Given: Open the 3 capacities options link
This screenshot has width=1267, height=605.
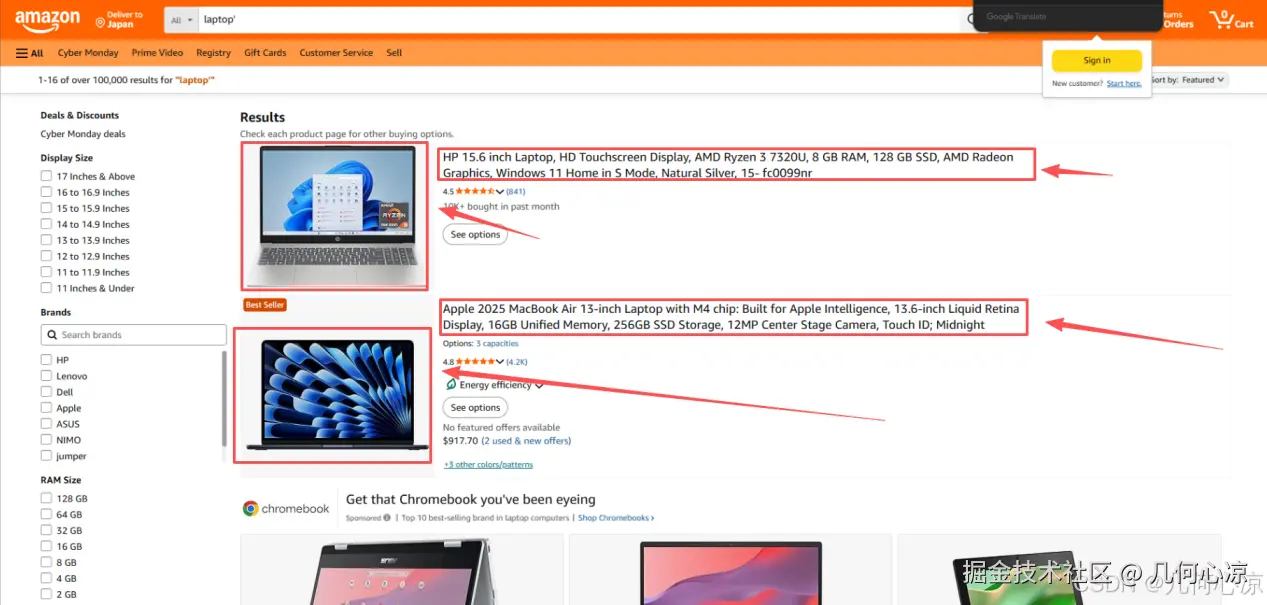Looking at the screenshot, I should (497, 344).
